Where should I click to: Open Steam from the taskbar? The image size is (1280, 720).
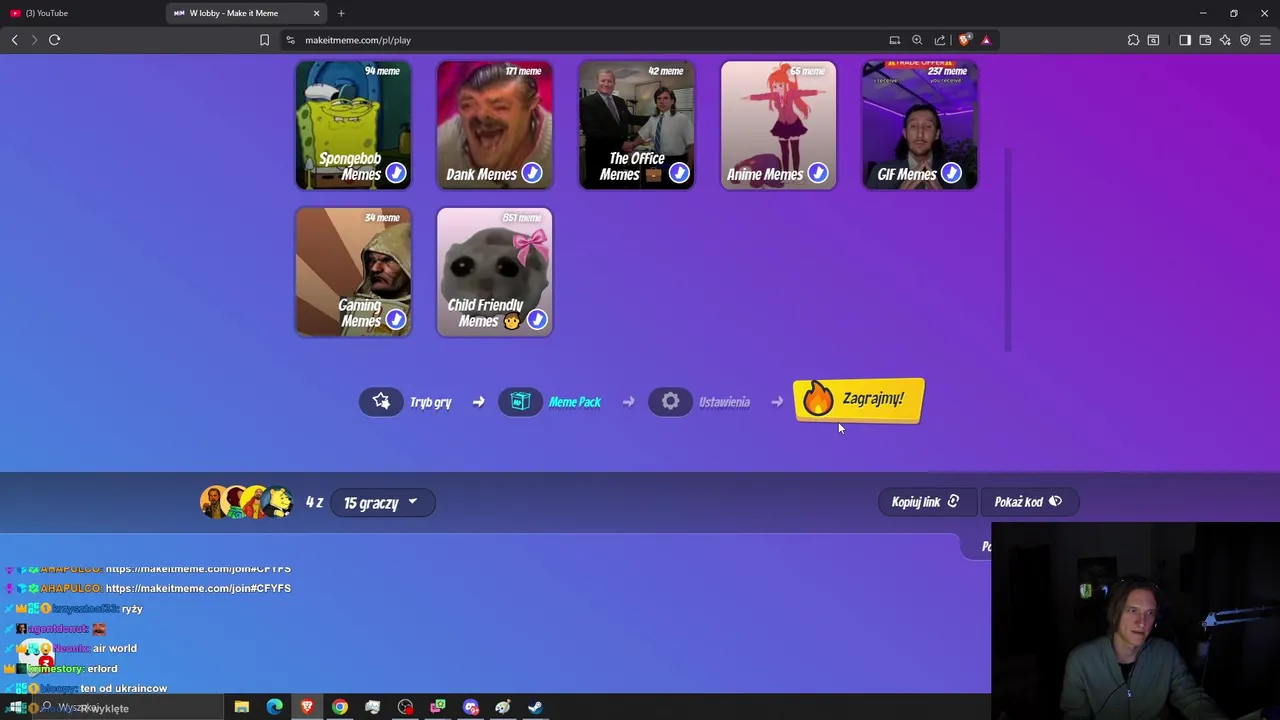(x=535, y=707)
